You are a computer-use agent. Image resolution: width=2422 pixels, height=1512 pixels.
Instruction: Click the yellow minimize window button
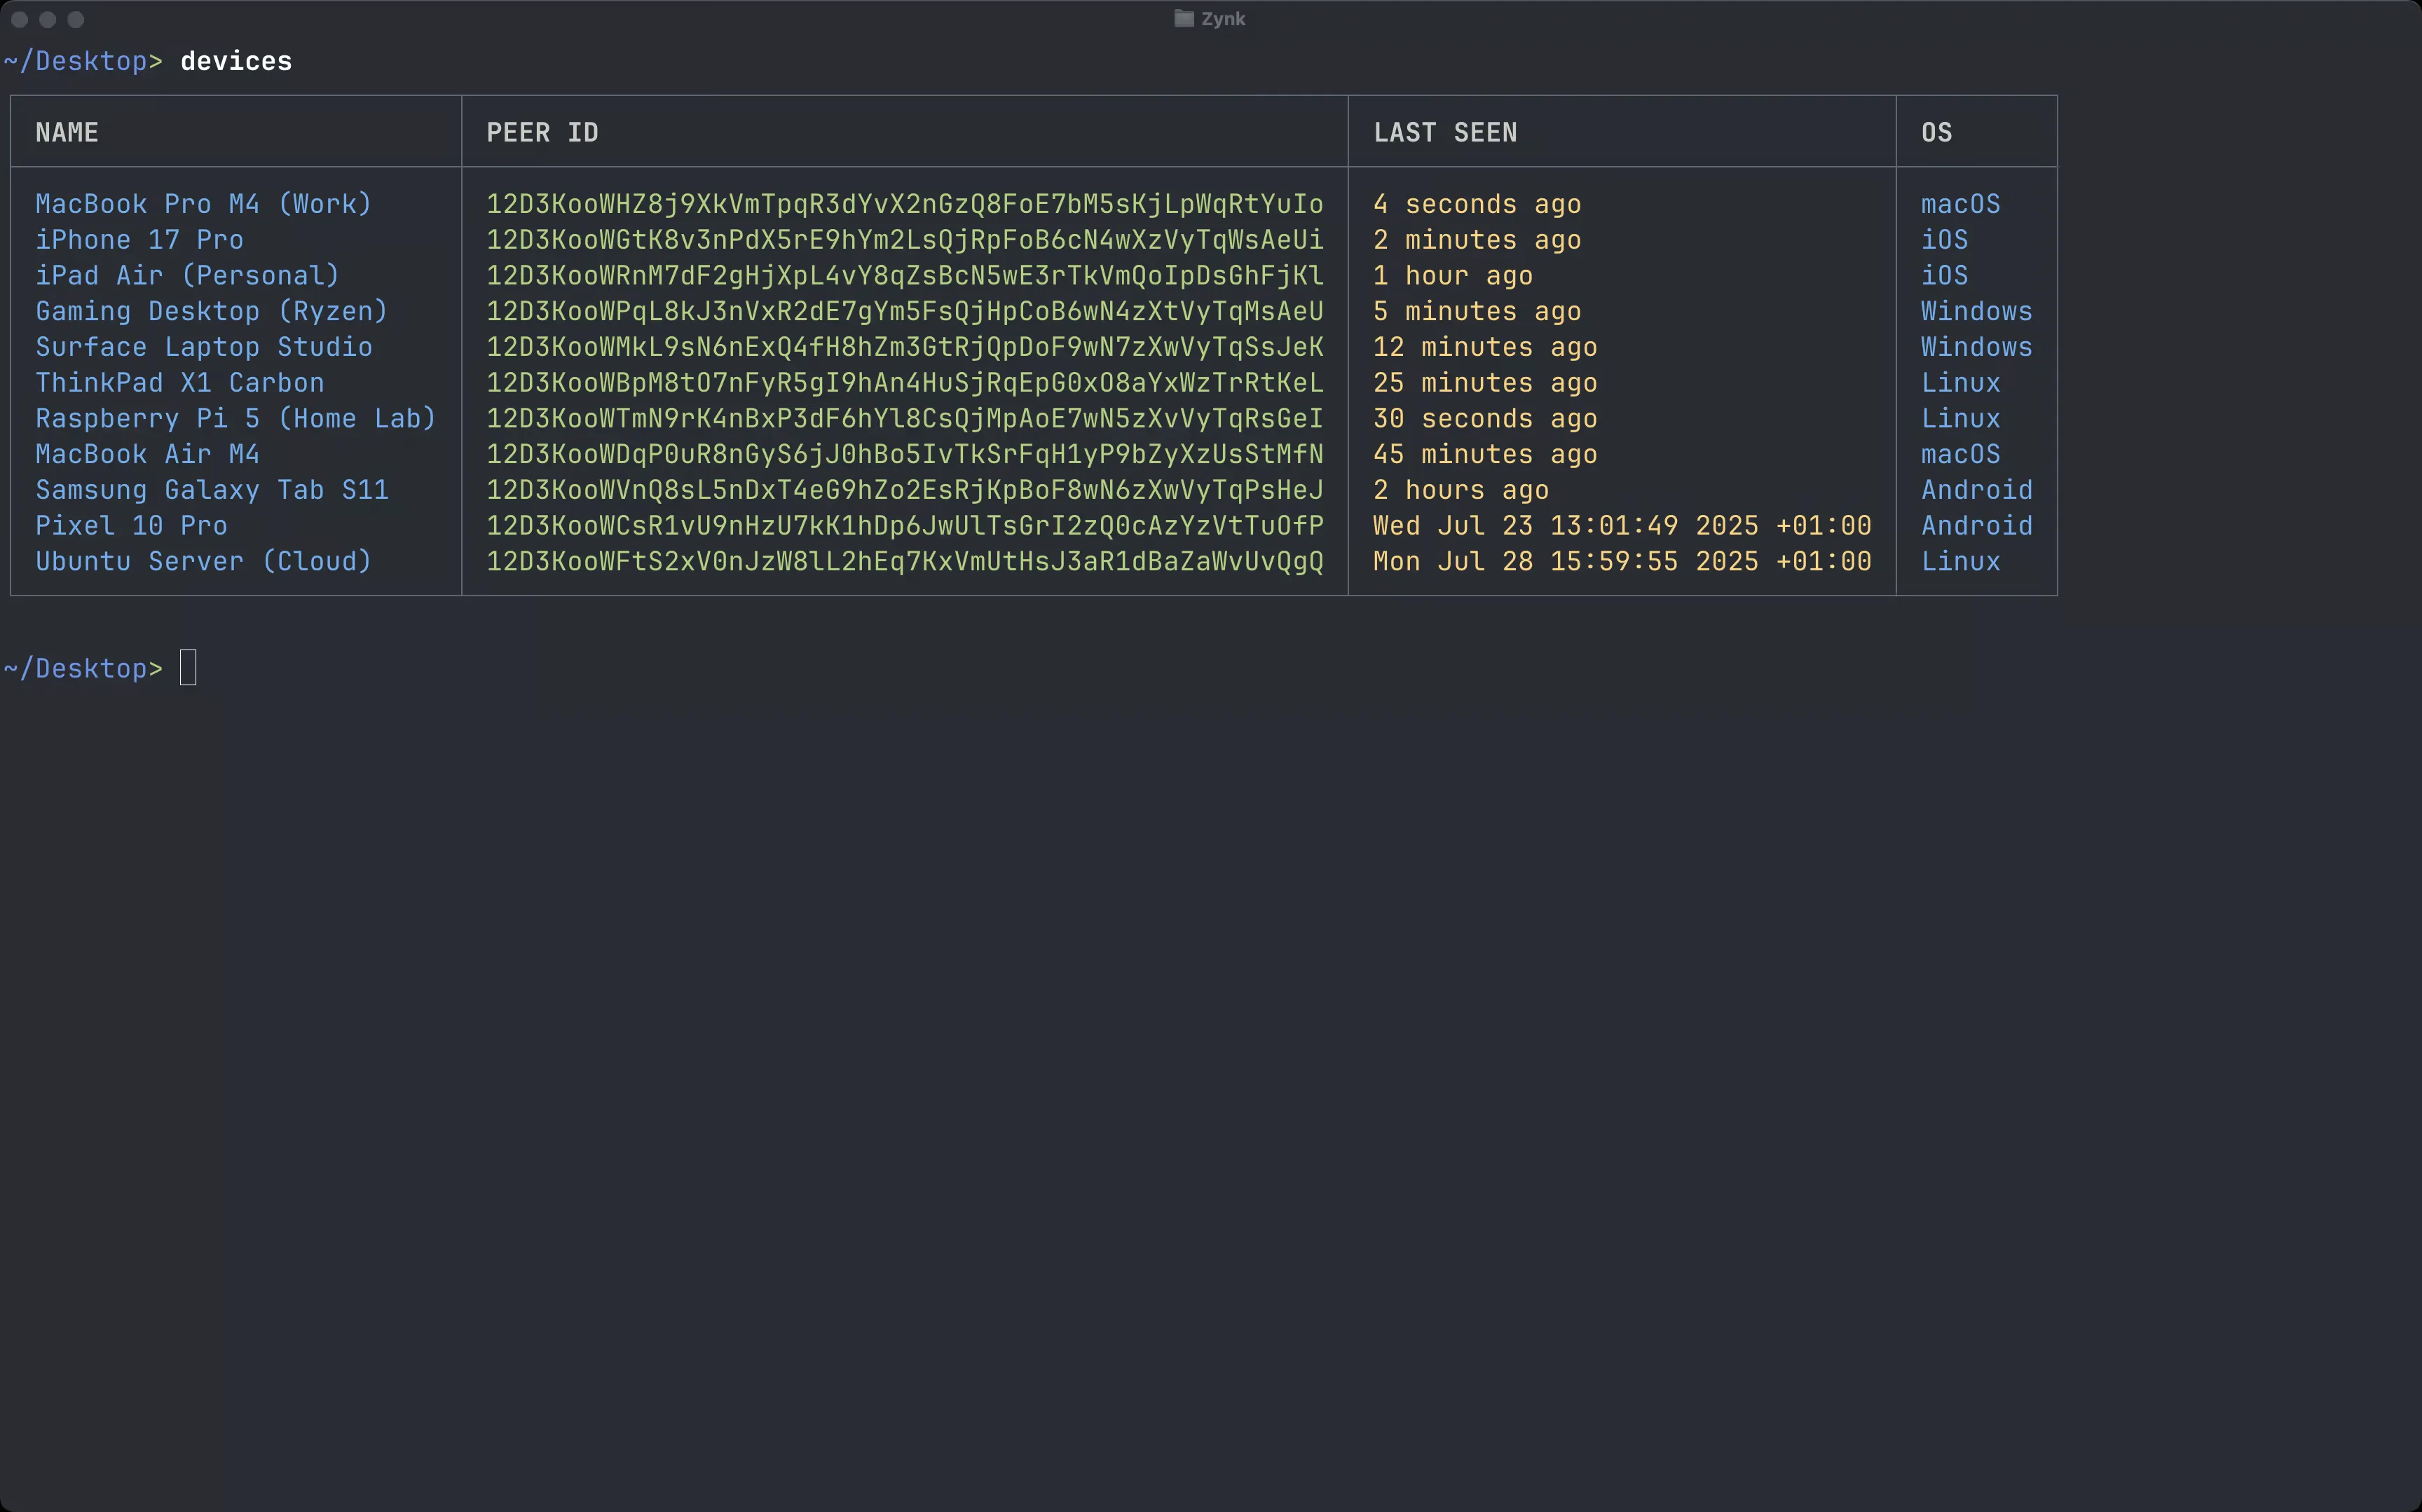47,20
